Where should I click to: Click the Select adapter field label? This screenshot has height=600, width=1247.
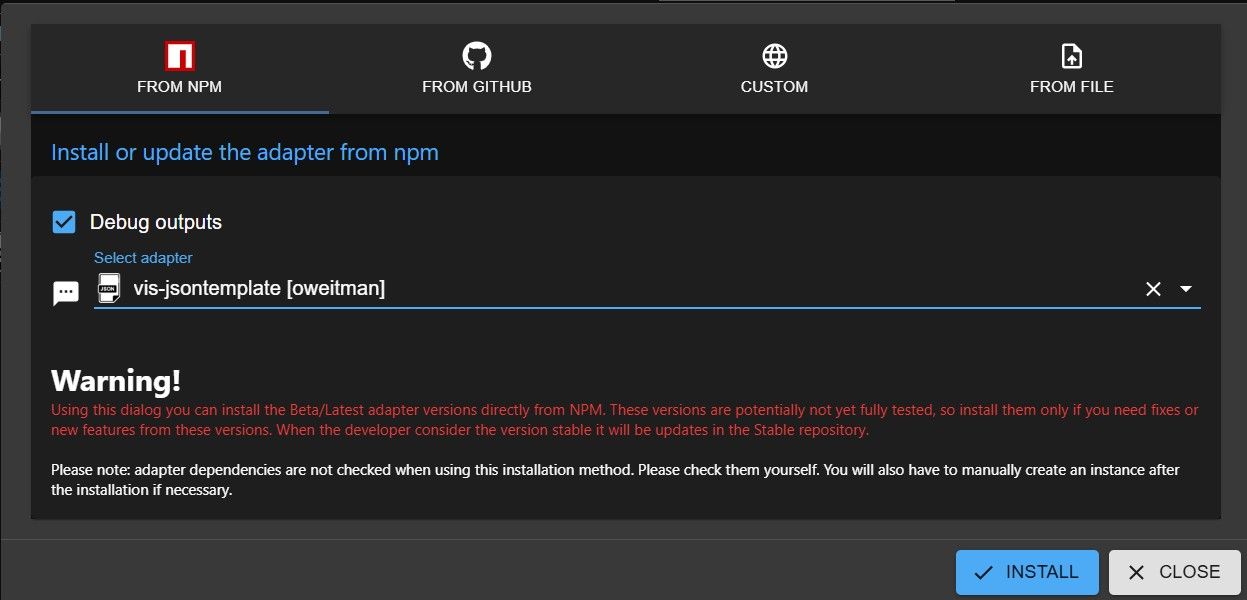(x=143, y=258)
